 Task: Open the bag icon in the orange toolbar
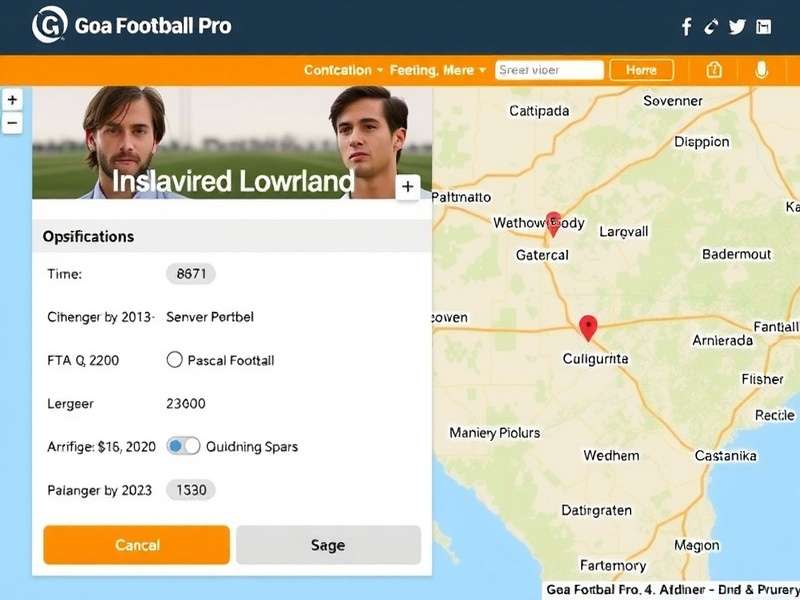[x=714, y=69]
